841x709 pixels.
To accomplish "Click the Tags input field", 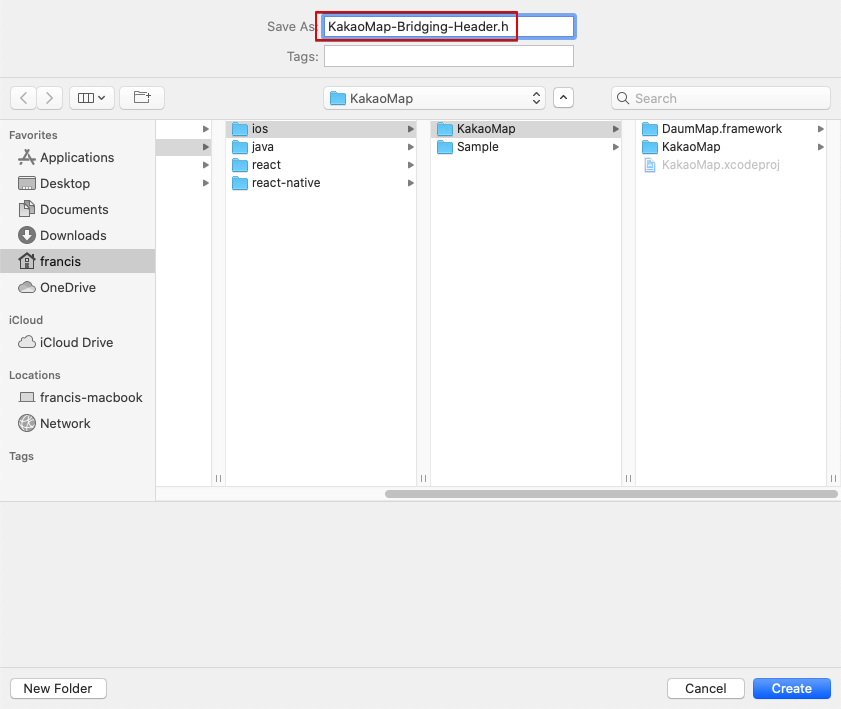I will (x=449, y=56).
